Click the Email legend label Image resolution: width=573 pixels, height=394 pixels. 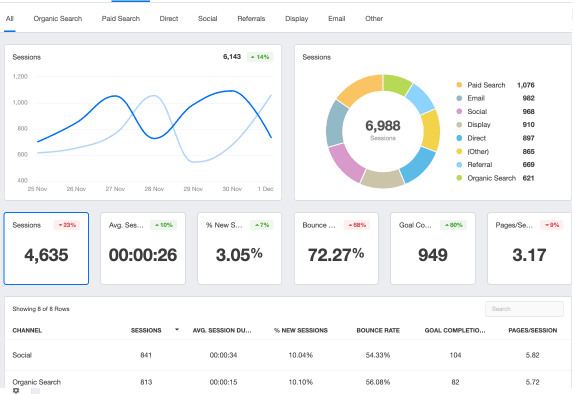click(x=476, y=98)
